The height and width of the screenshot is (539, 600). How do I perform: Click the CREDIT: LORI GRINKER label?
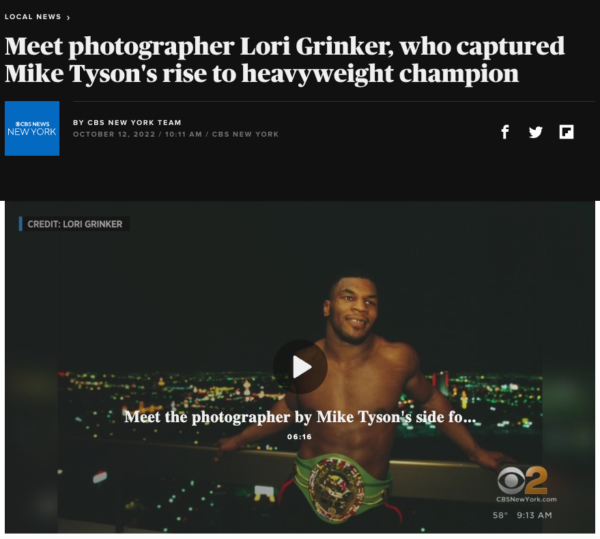75,224
